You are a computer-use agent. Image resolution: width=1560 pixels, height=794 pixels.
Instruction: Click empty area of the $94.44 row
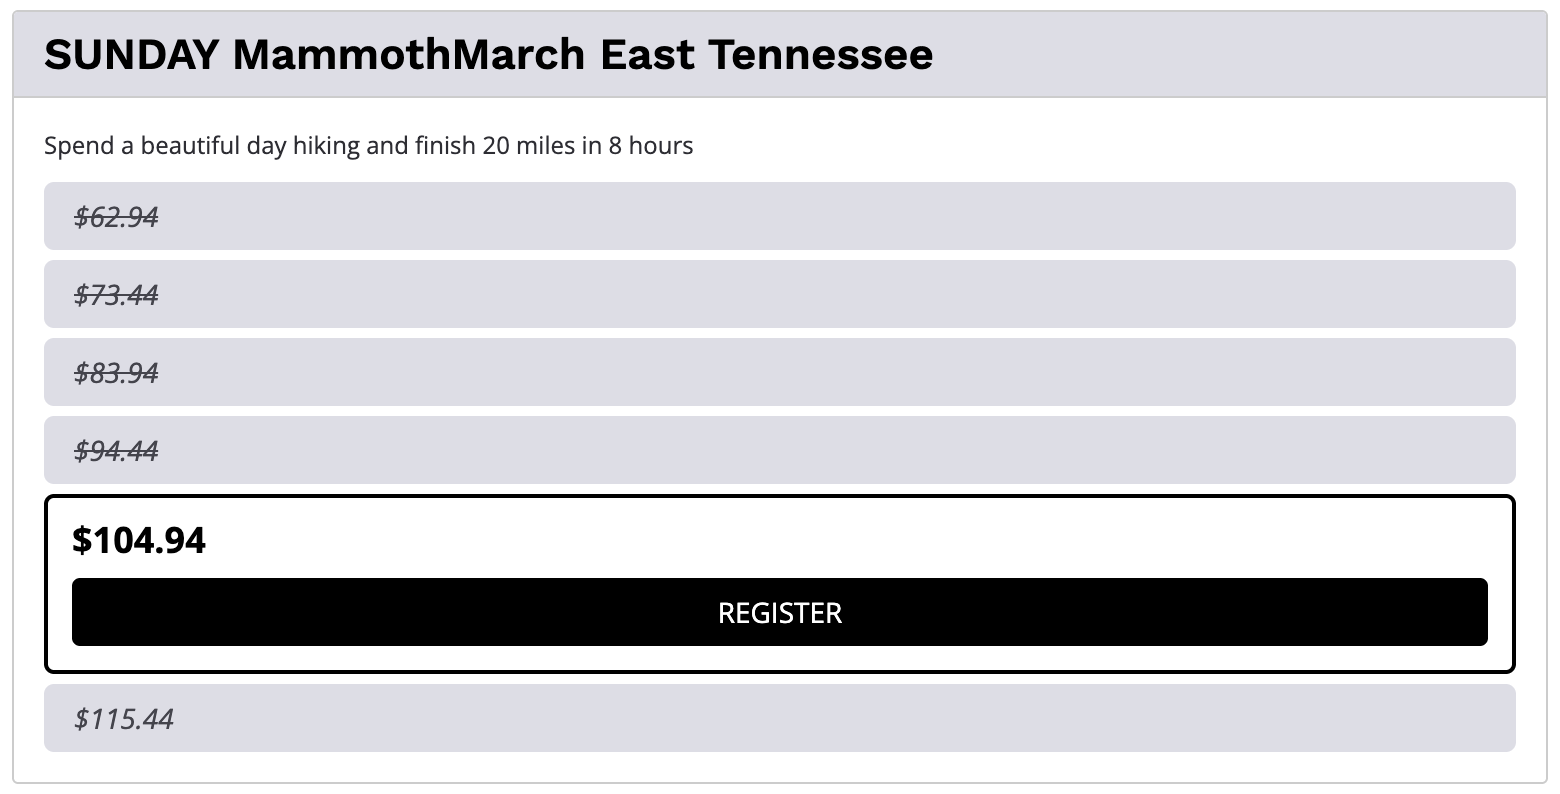(800, 450)
